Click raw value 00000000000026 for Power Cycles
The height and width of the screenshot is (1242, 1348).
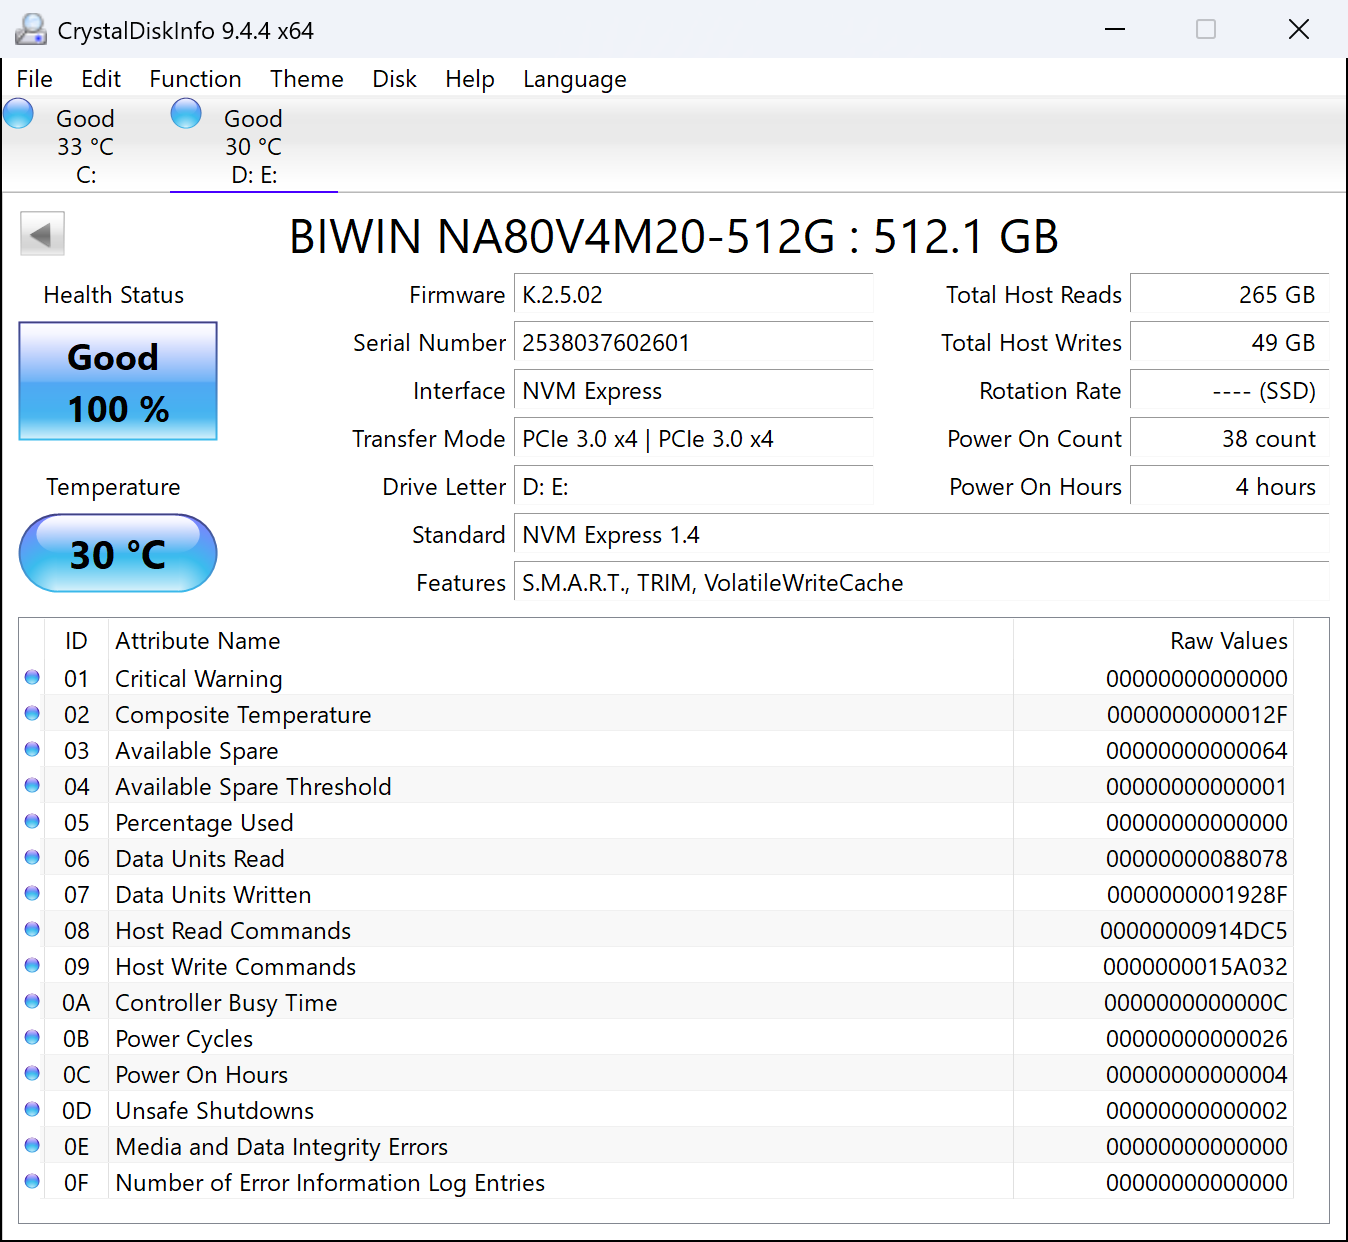pos(1197,1039)
